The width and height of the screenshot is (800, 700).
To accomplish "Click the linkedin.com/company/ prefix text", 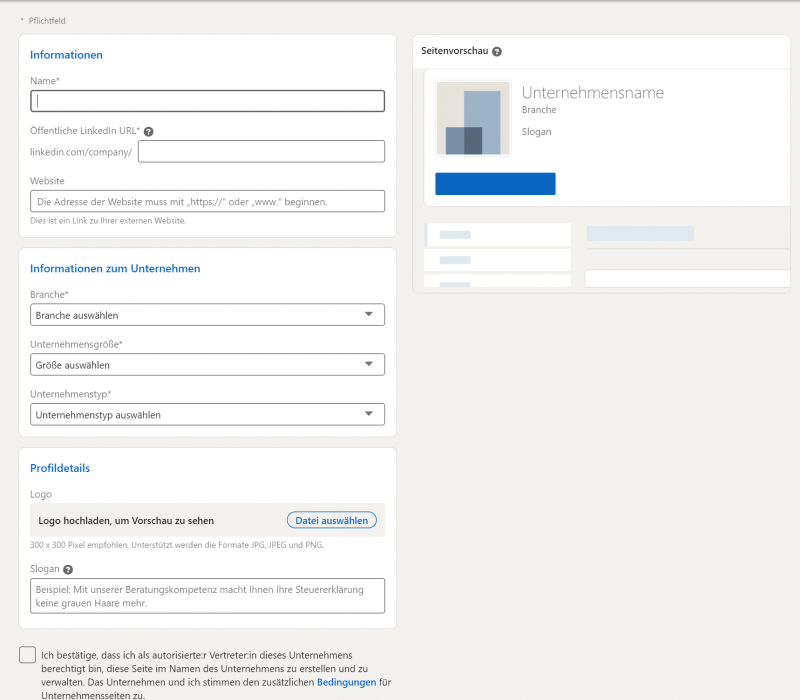I will click(x=81, y=152).
